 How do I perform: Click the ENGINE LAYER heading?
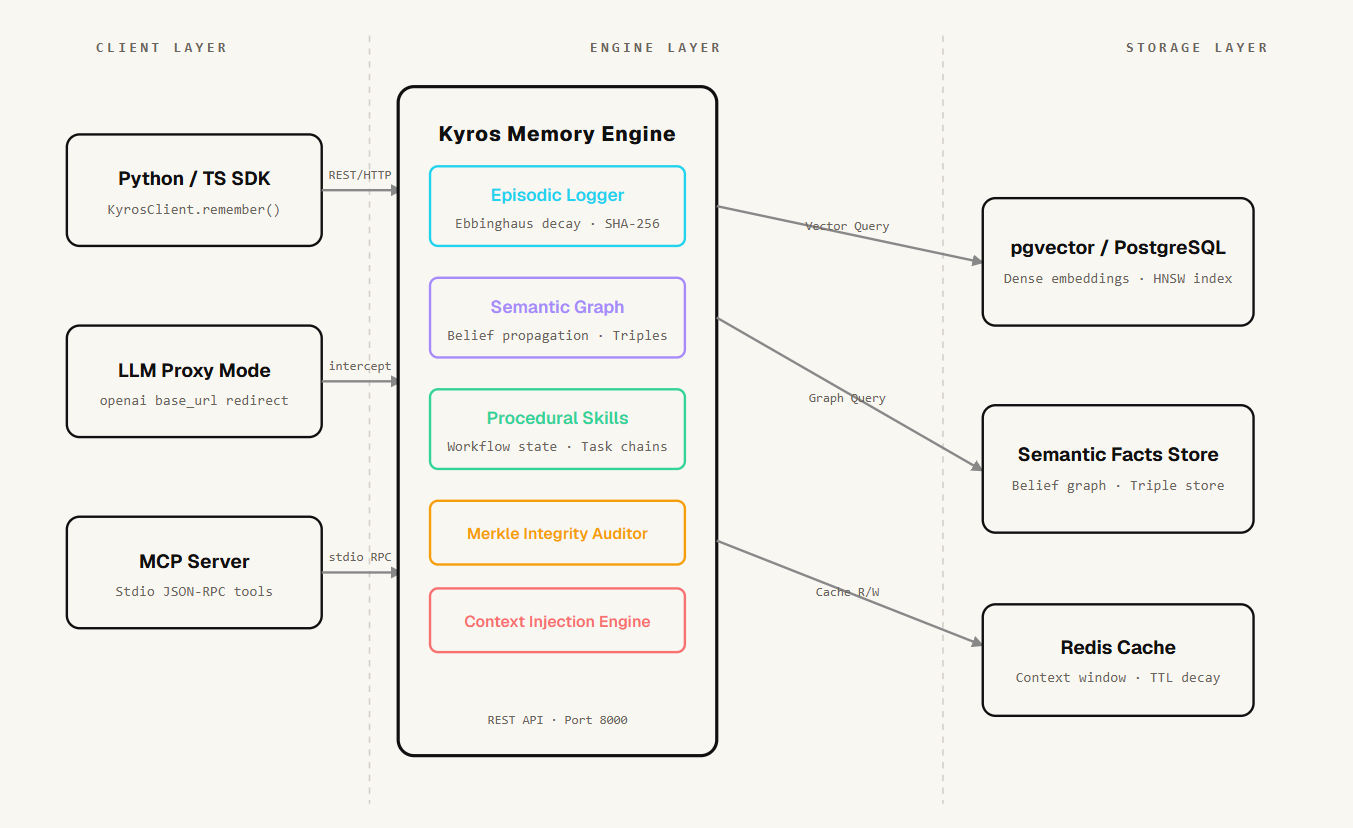655,48
